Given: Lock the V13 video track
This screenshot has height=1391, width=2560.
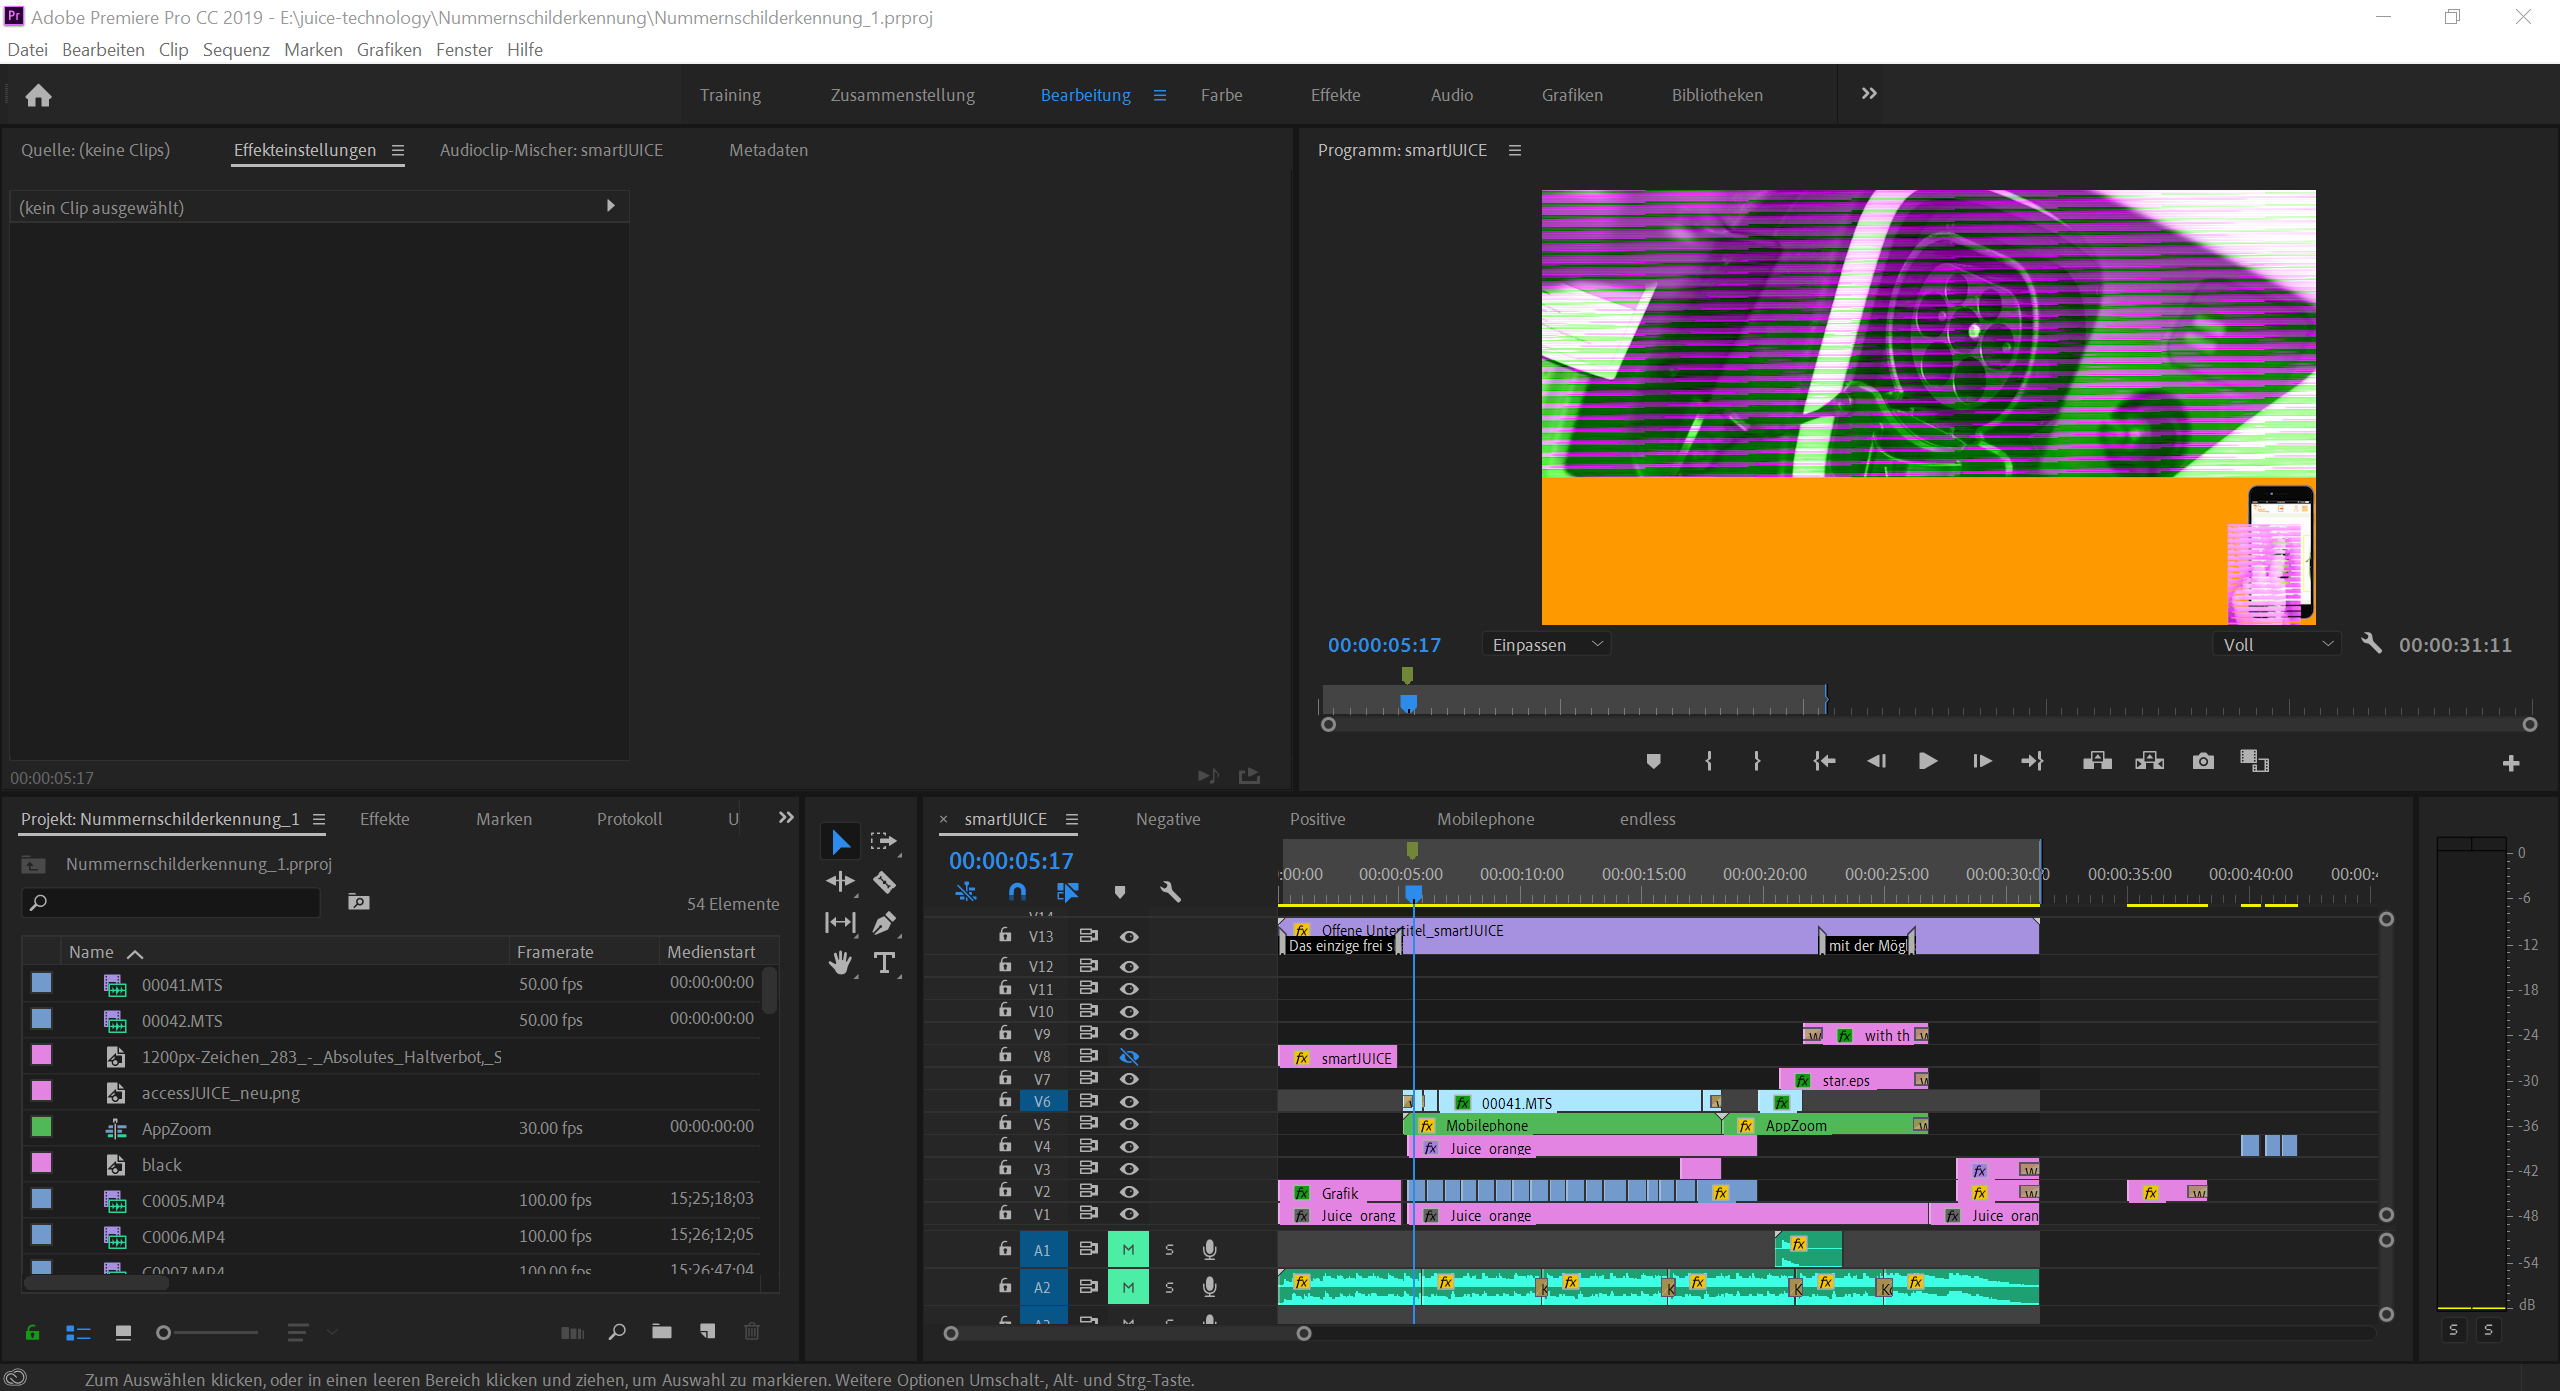Looking at the screenshot, I should click(1004, 936).
